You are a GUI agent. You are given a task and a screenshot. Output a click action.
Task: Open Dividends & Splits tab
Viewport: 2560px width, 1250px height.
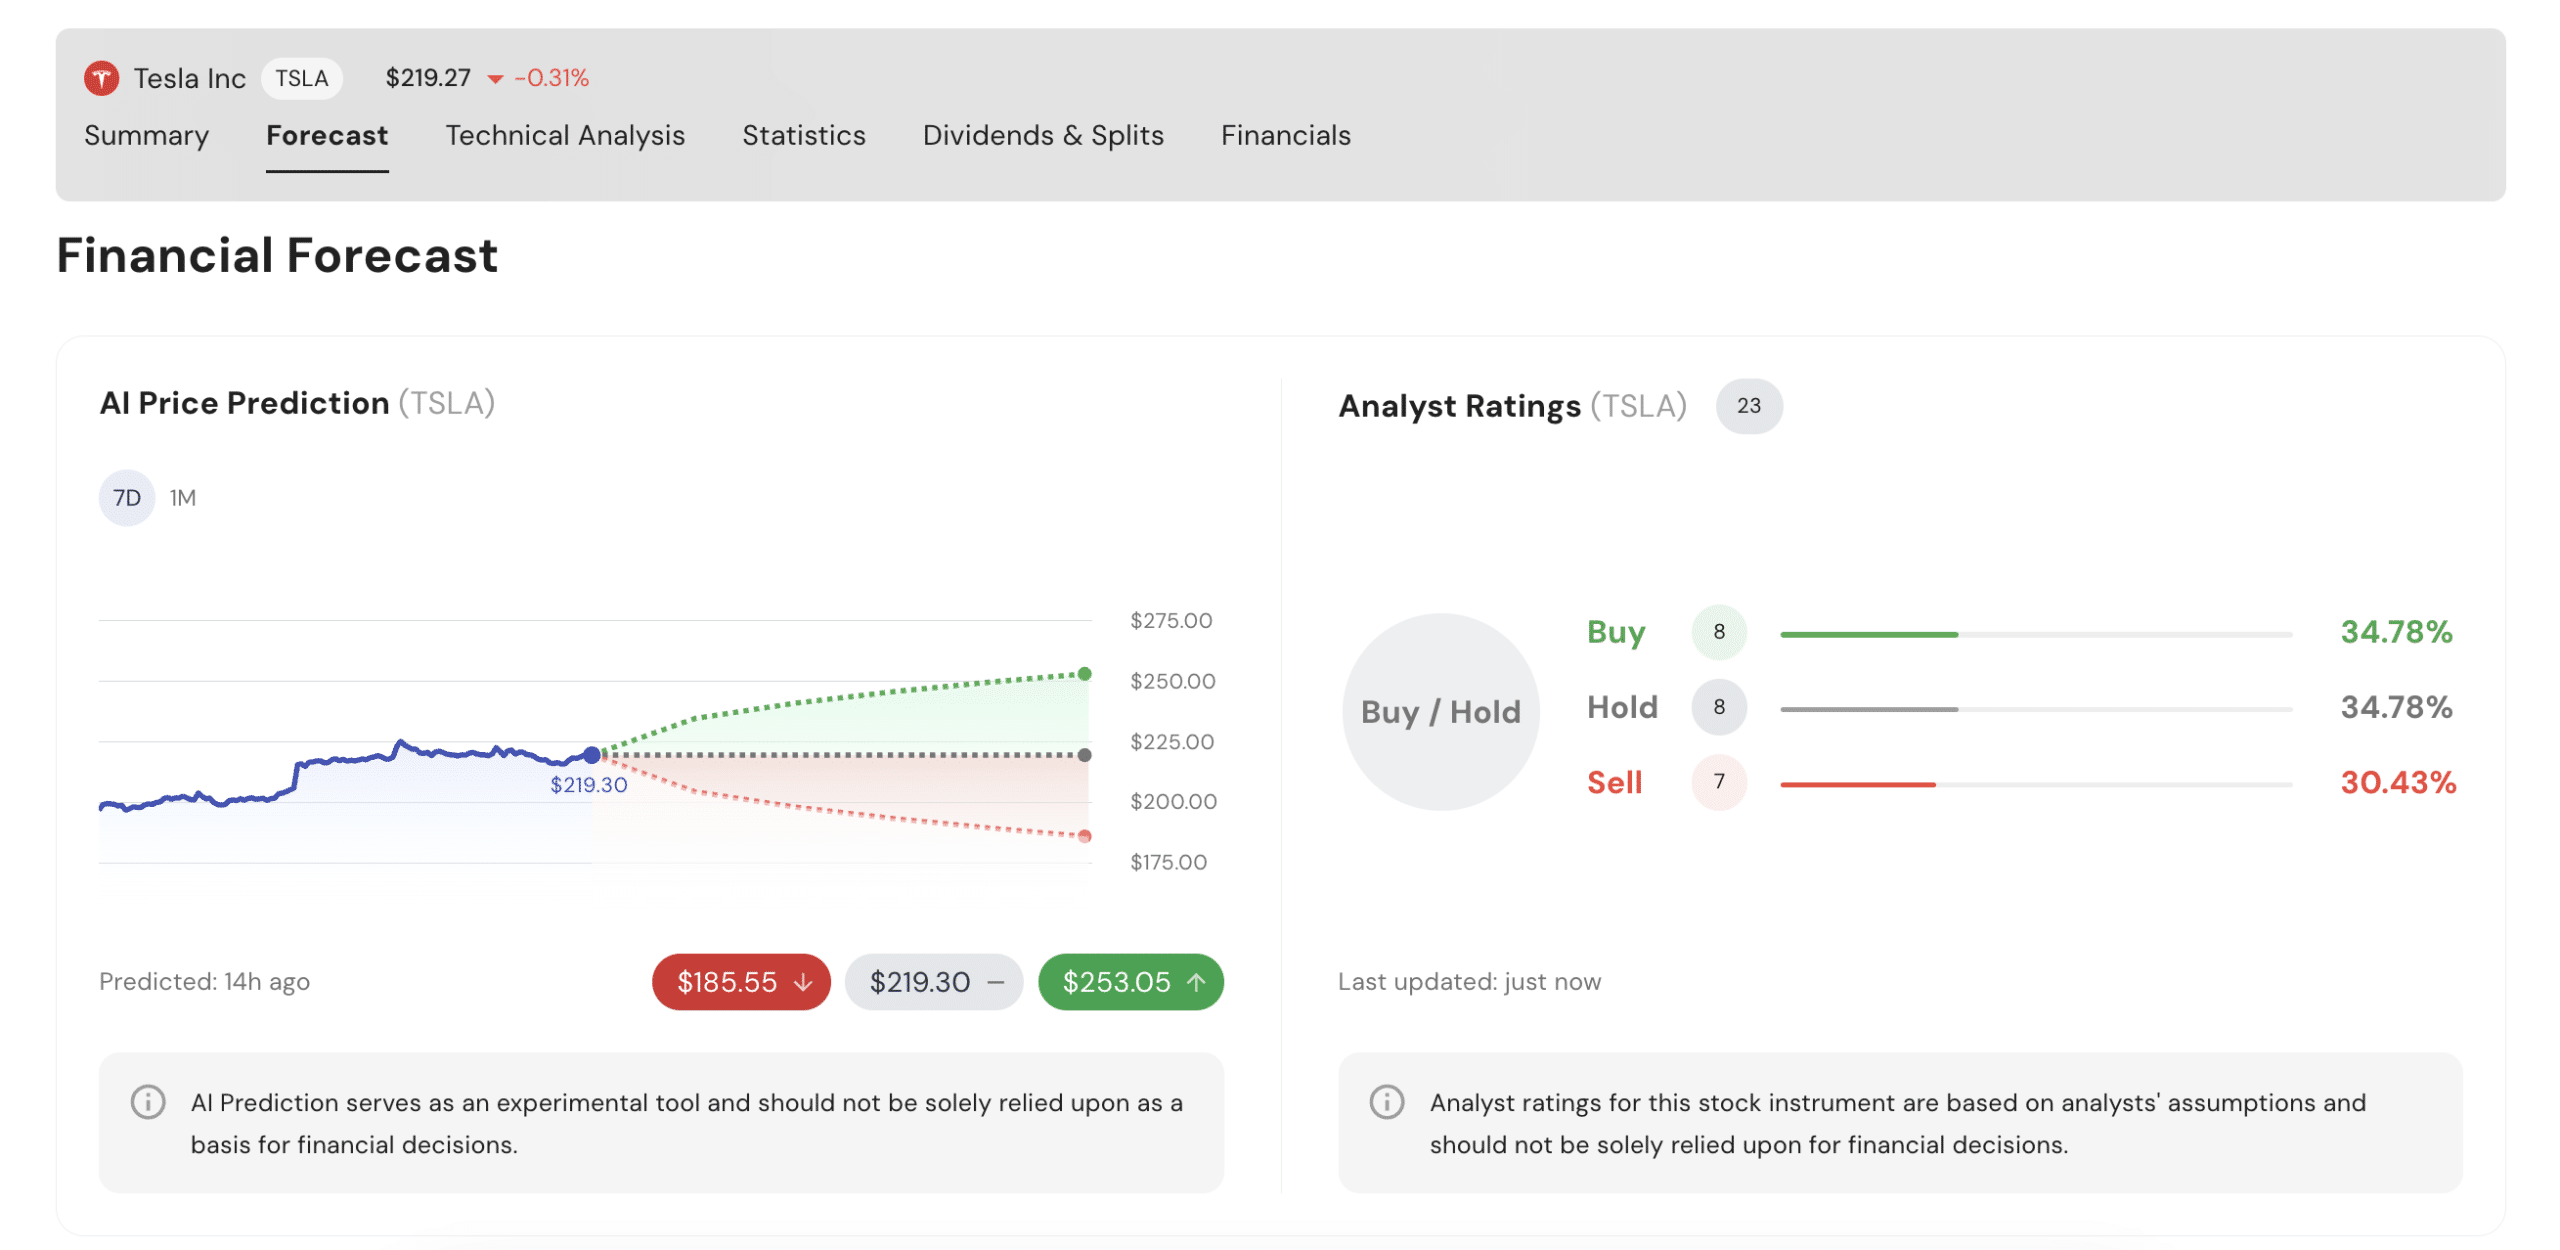click(x=1042, y=135)
